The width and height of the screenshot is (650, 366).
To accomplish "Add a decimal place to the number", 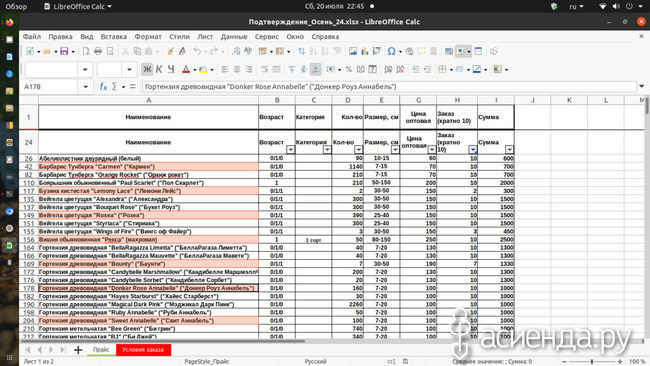I will pos(388,69).
